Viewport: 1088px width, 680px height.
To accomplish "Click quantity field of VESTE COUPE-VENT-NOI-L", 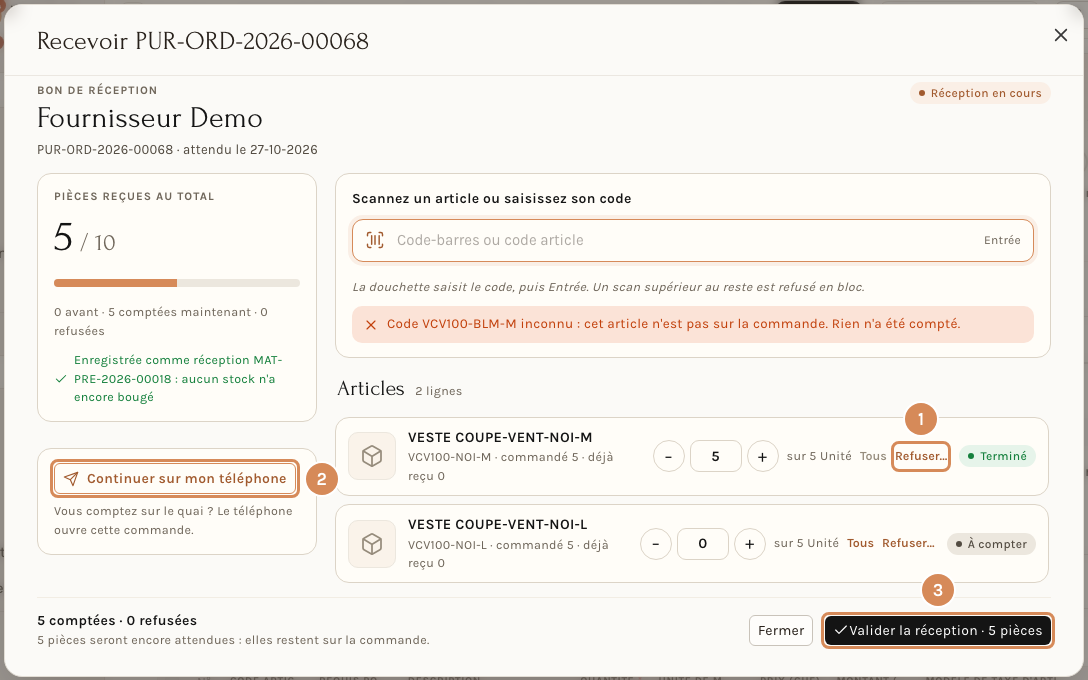I will [702, 544].
